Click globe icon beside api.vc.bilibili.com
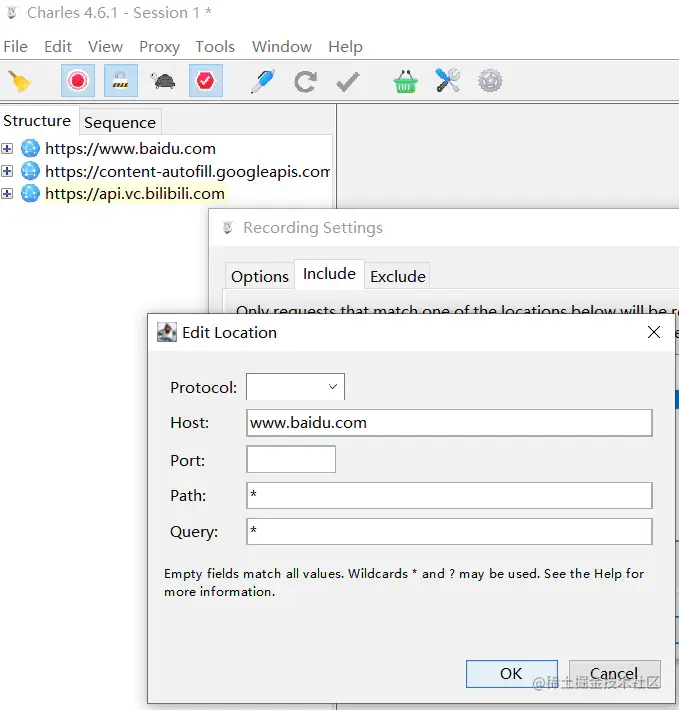 30,194
